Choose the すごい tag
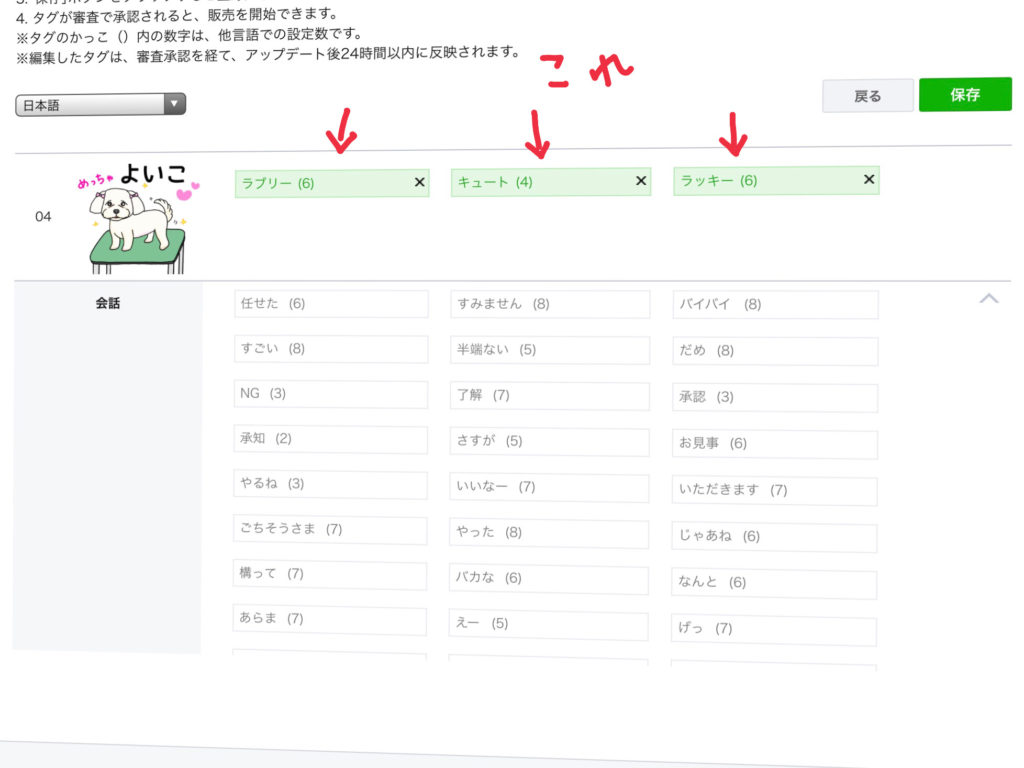Viewport: 1024px width, 768px height. (331, 349)
